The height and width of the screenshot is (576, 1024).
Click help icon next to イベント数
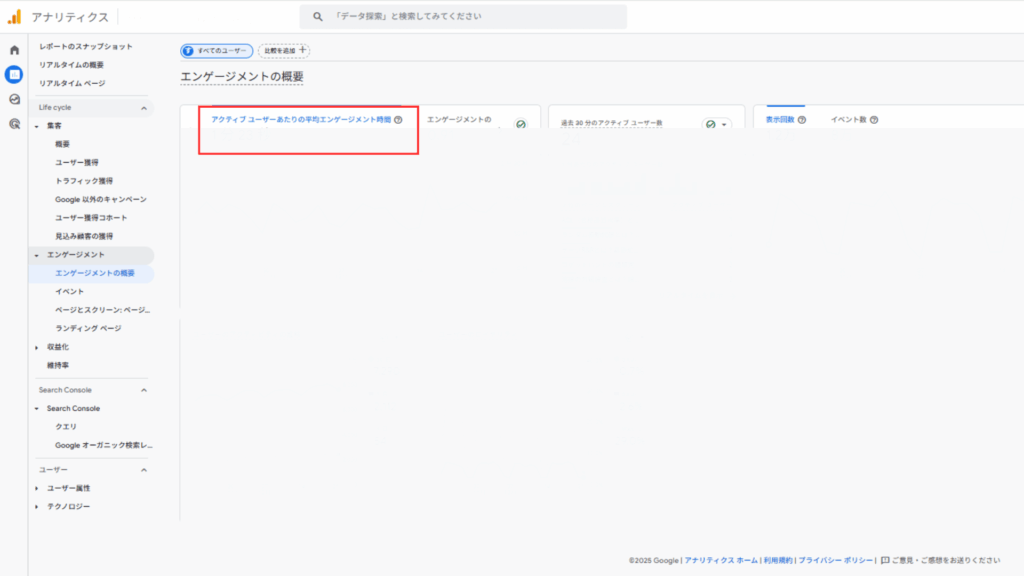click(x=874, y=120)
